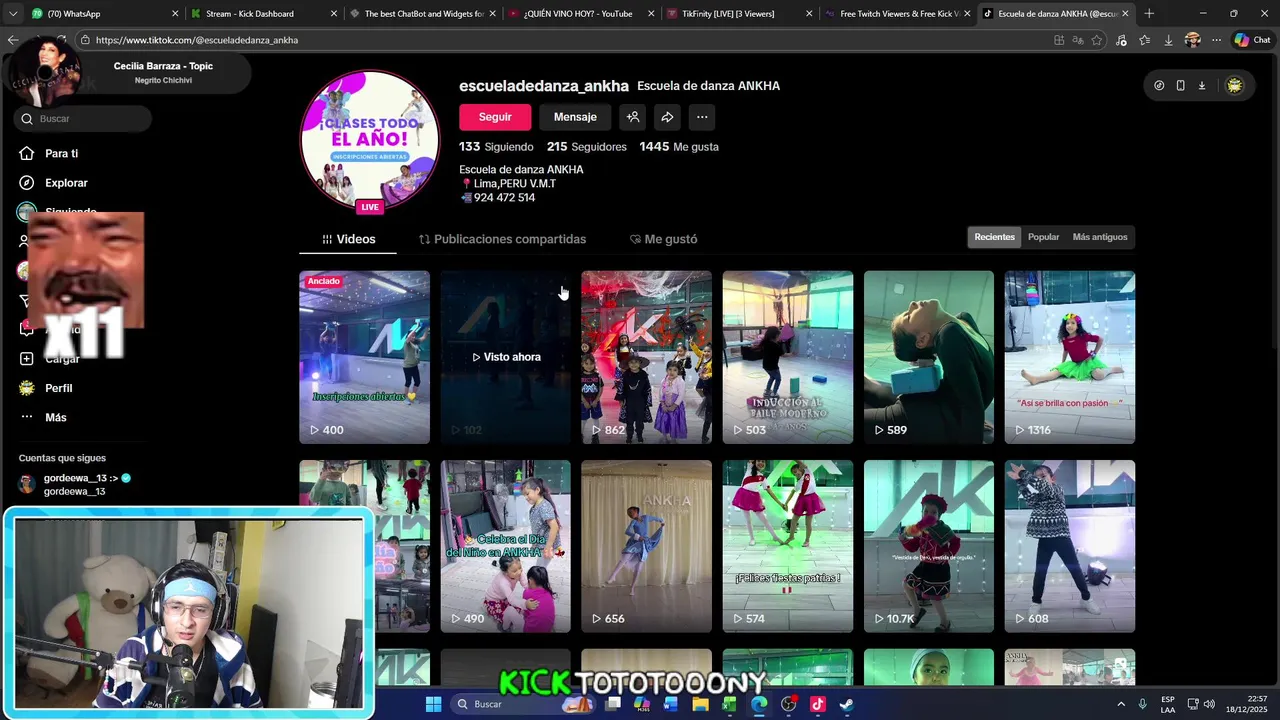The width and height of the screenshot is (1280, 720).
Task: Open the video with 574 views
Action: click(788, 546)
